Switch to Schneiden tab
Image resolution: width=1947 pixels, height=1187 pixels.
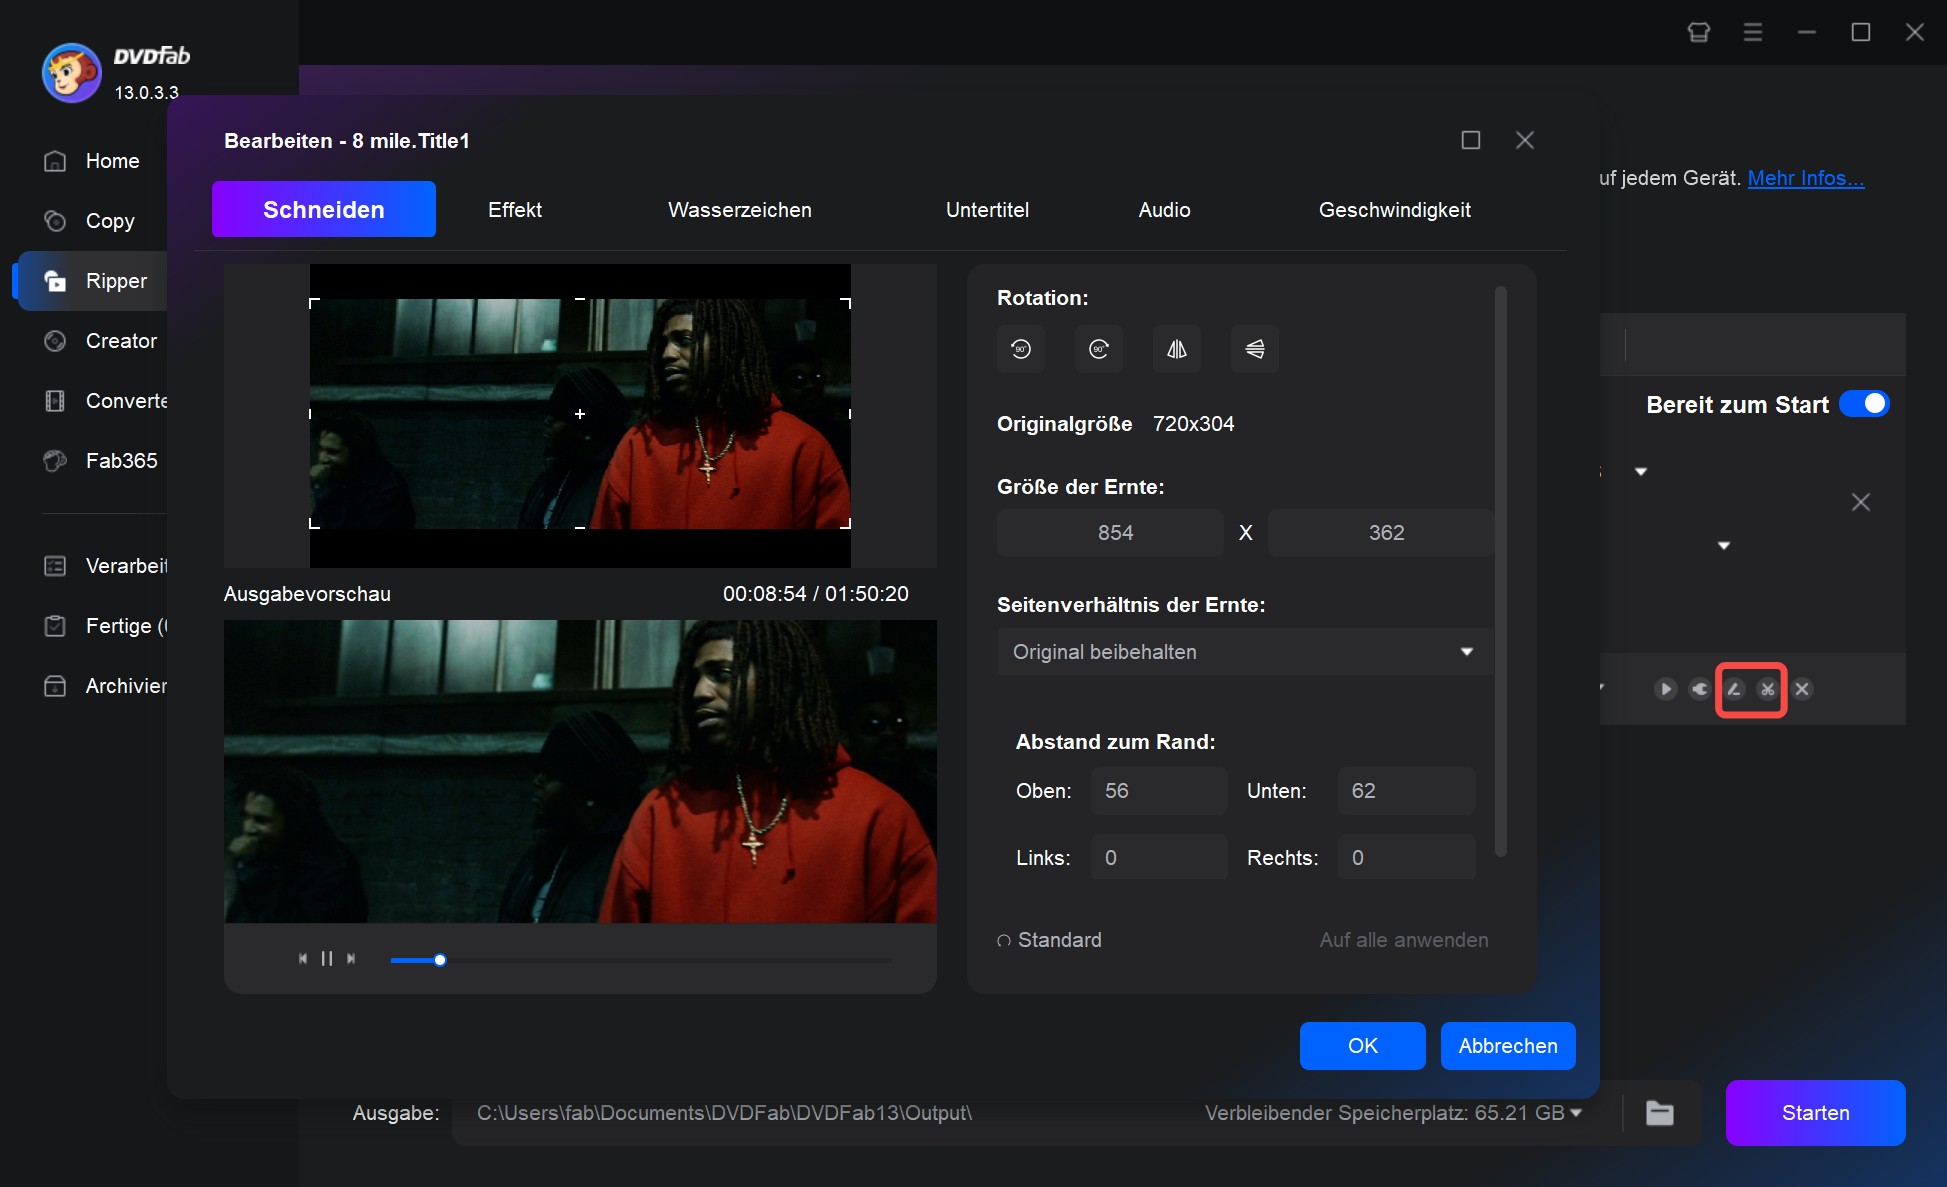(x=324, y=209)
